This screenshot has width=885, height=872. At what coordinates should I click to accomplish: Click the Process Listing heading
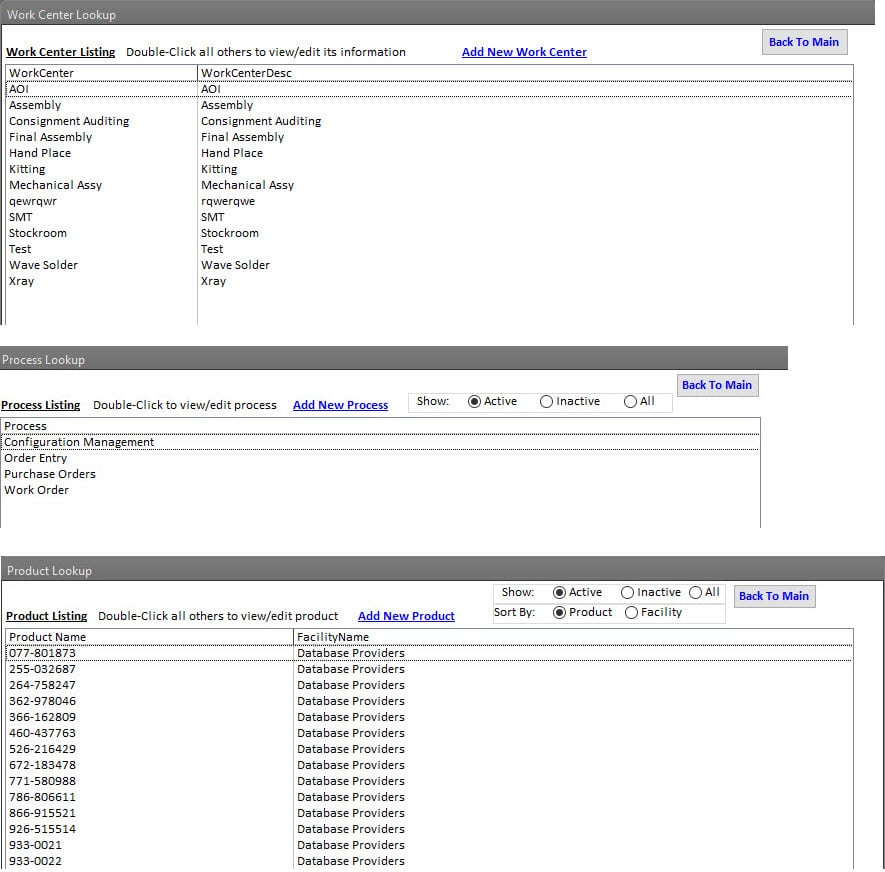click(x=41, y=405)
